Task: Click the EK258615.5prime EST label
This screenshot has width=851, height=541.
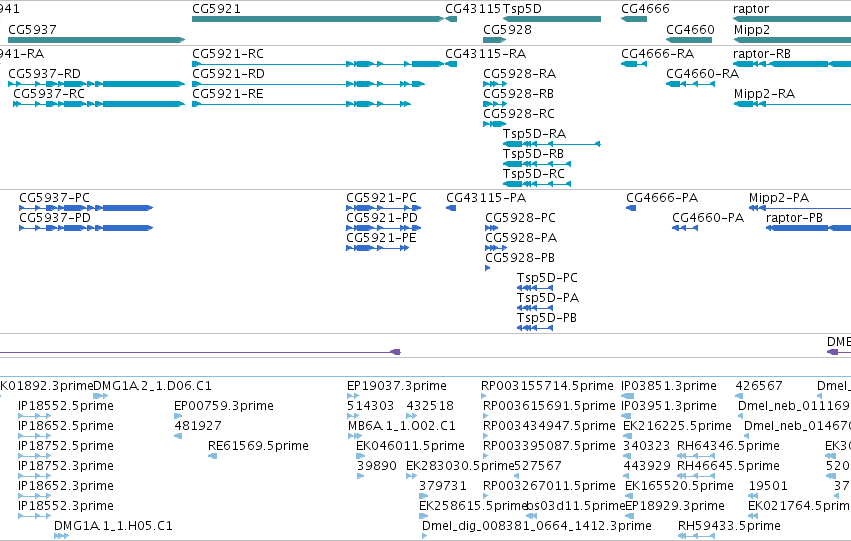Action: click(473, 506)
